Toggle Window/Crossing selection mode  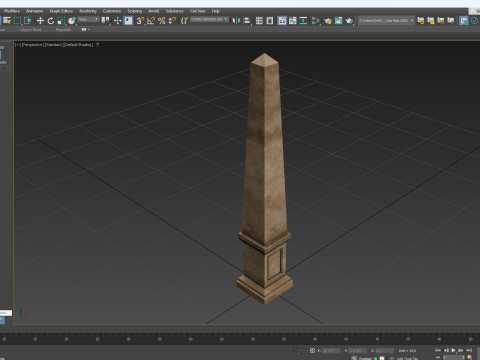pos(27,21)
